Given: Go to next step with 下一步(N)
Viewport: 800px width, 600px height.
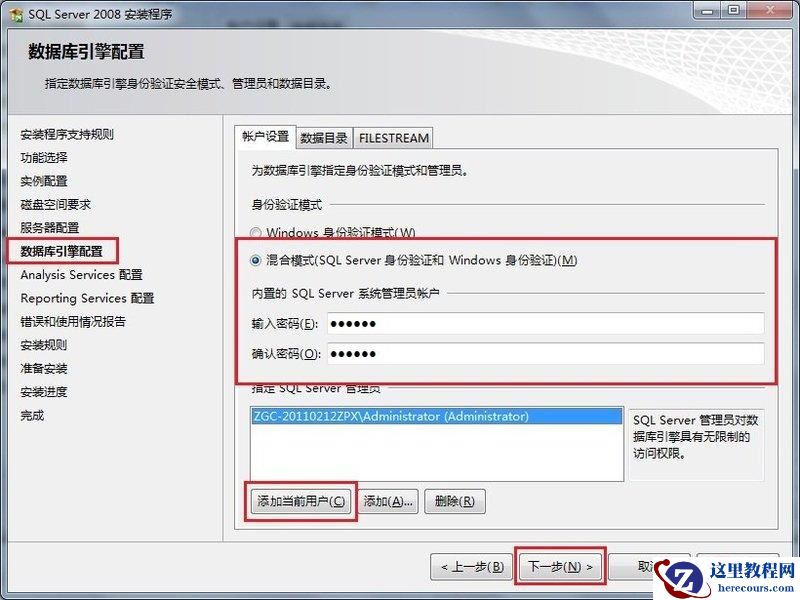Looking at the screenshot, I should coord(560,566).
